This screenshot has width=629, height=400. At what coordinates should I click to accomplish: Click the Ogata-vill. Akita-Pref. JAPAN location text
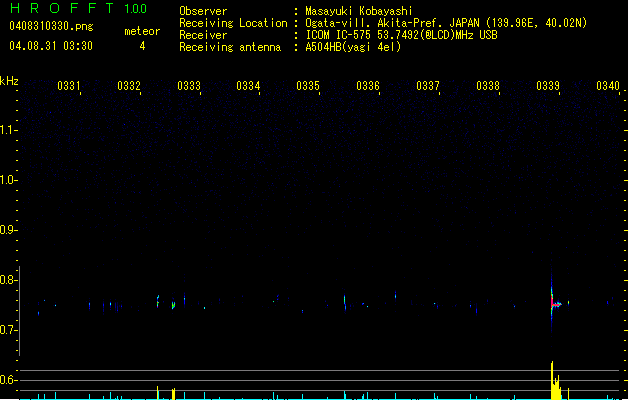click(446, 23)
